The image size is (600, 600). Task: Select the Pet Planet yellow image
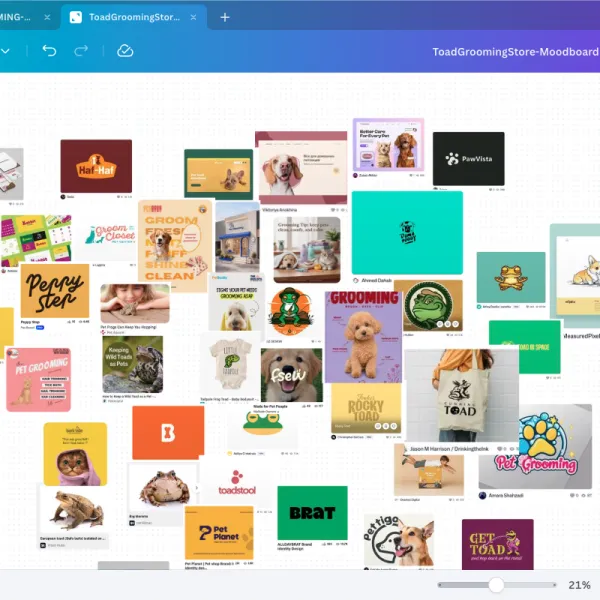click(219, 533)
